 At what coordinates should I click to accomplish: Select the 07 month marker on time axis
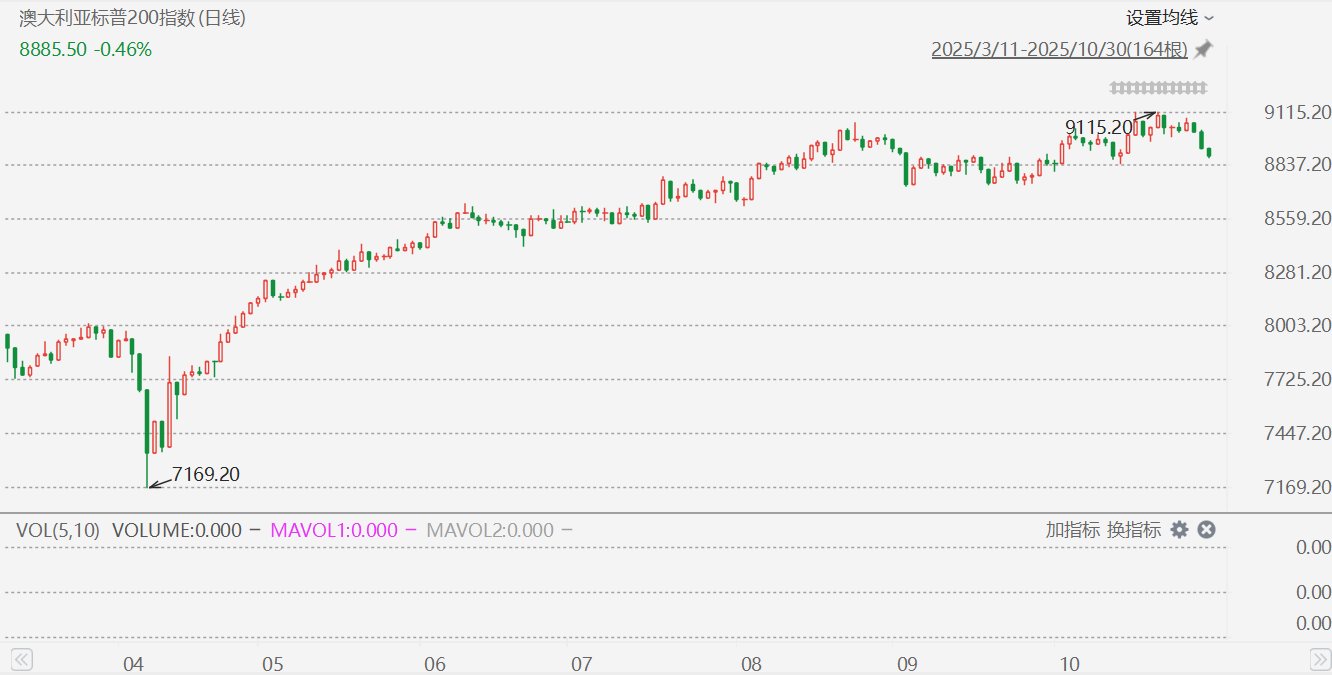[582, 664]
